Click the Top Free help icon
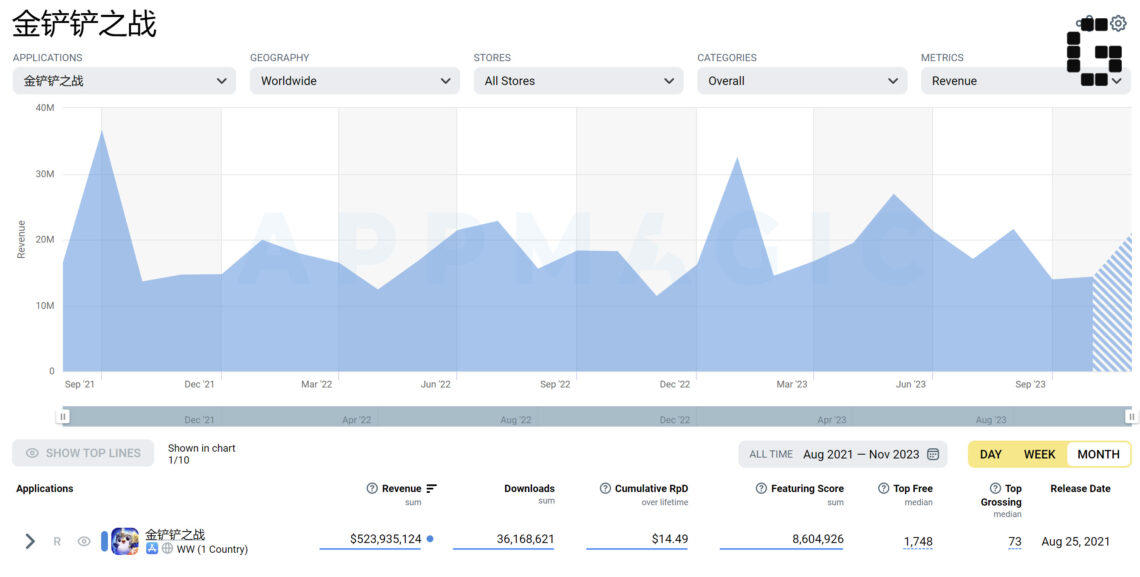 click(x=883, y=488)
